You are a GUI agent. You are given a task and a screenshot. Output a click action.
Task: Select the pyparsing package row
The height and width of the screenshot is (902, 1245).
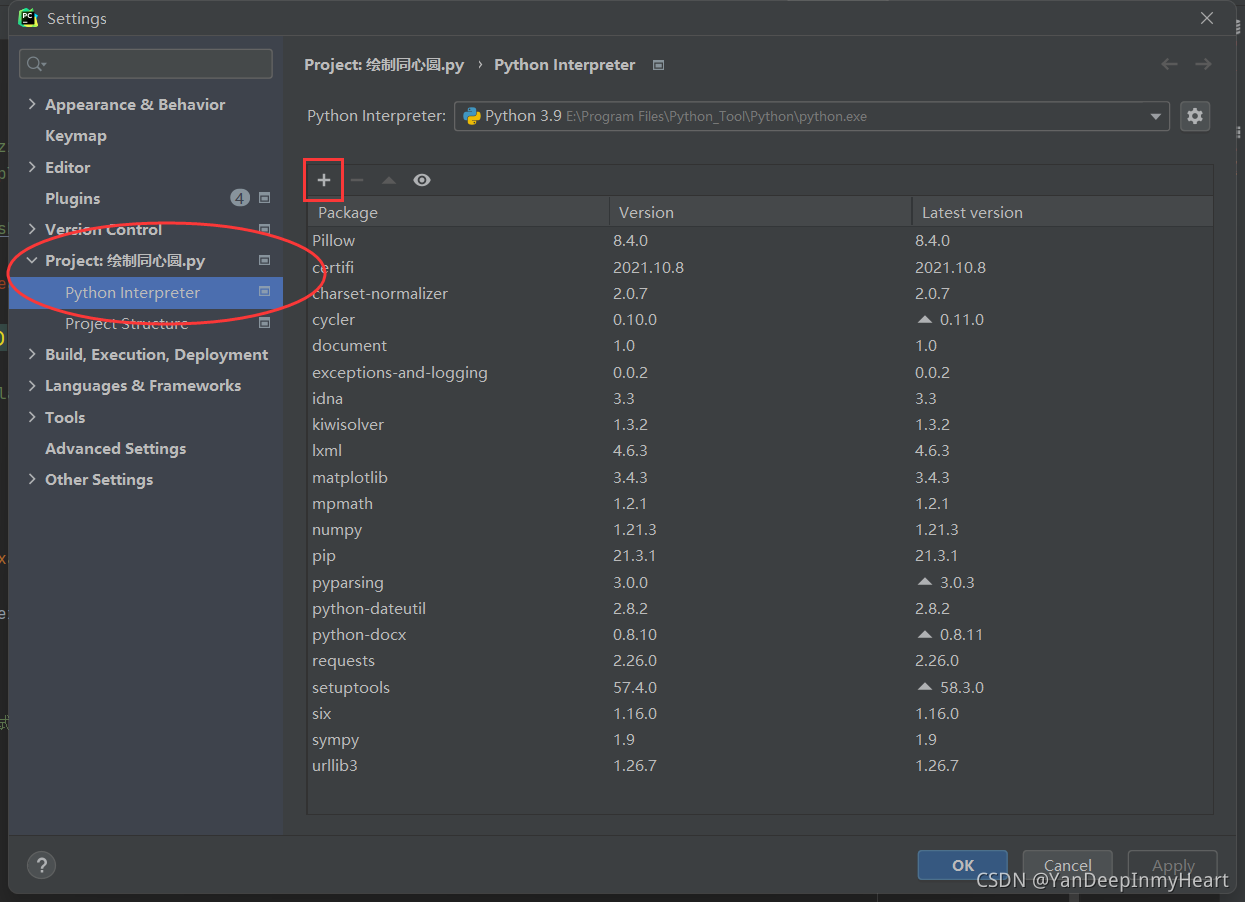point(760,582)
